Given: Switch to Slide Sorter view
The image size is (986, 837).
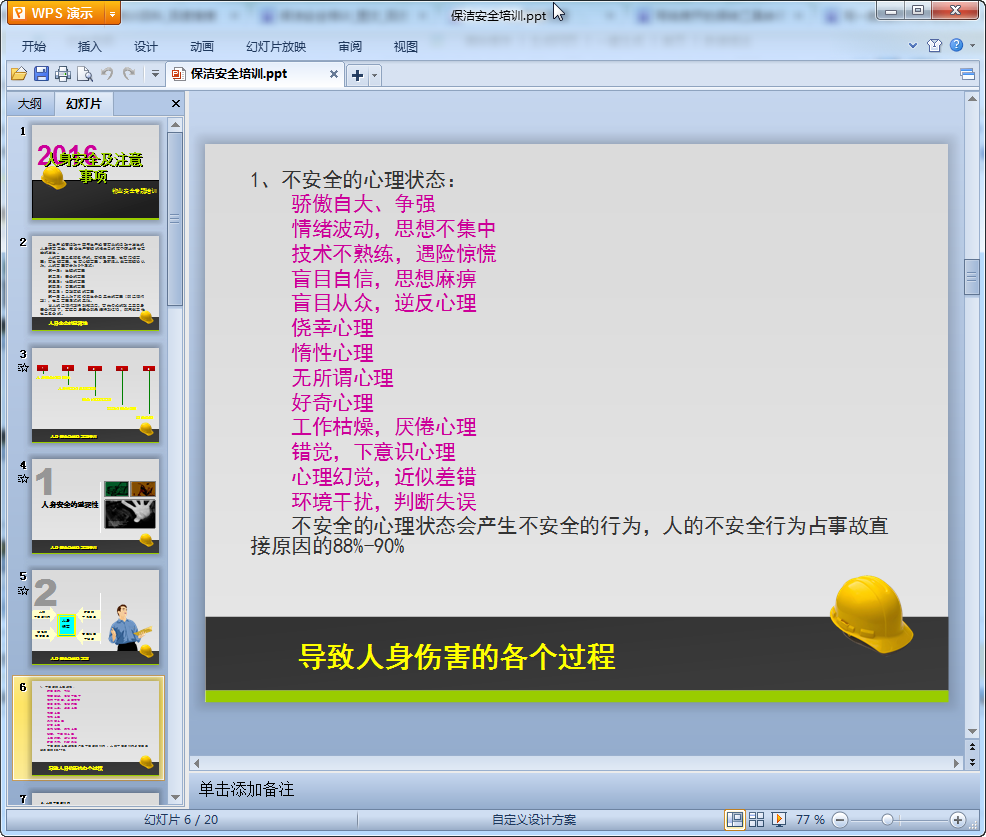Looking at the screenshot, I should pos(757,819).
